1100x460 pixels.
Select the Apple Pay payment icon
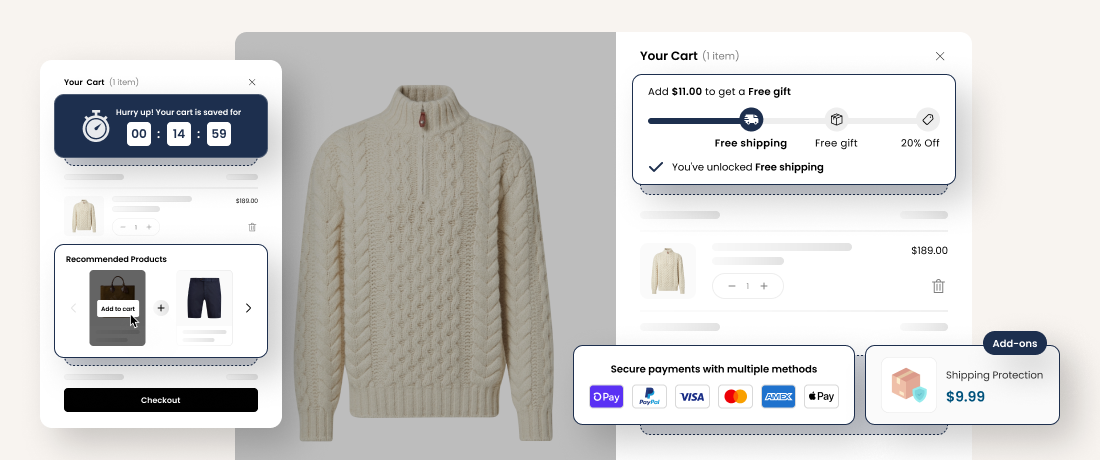(x=821, y=397)
